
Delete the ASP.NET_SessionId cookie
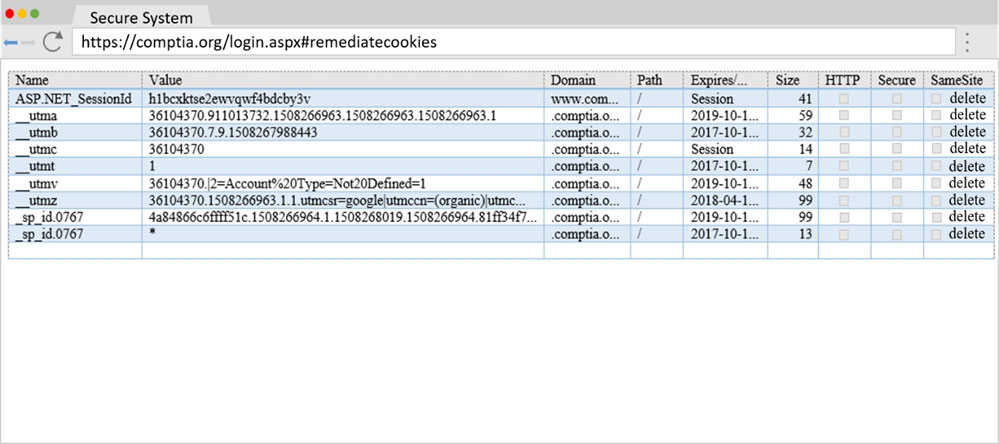point(967,99)
